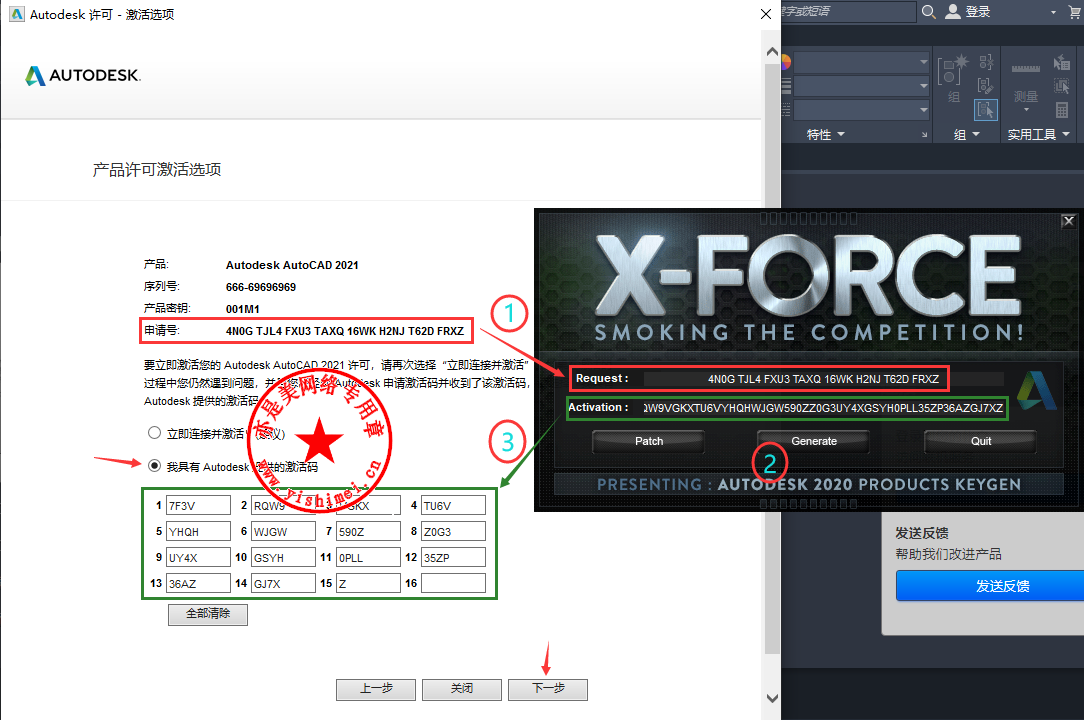This screenshot has width=1084, height=720.
Task: Click activation code field 15 containing Z
Action: [x=368, y=583]
